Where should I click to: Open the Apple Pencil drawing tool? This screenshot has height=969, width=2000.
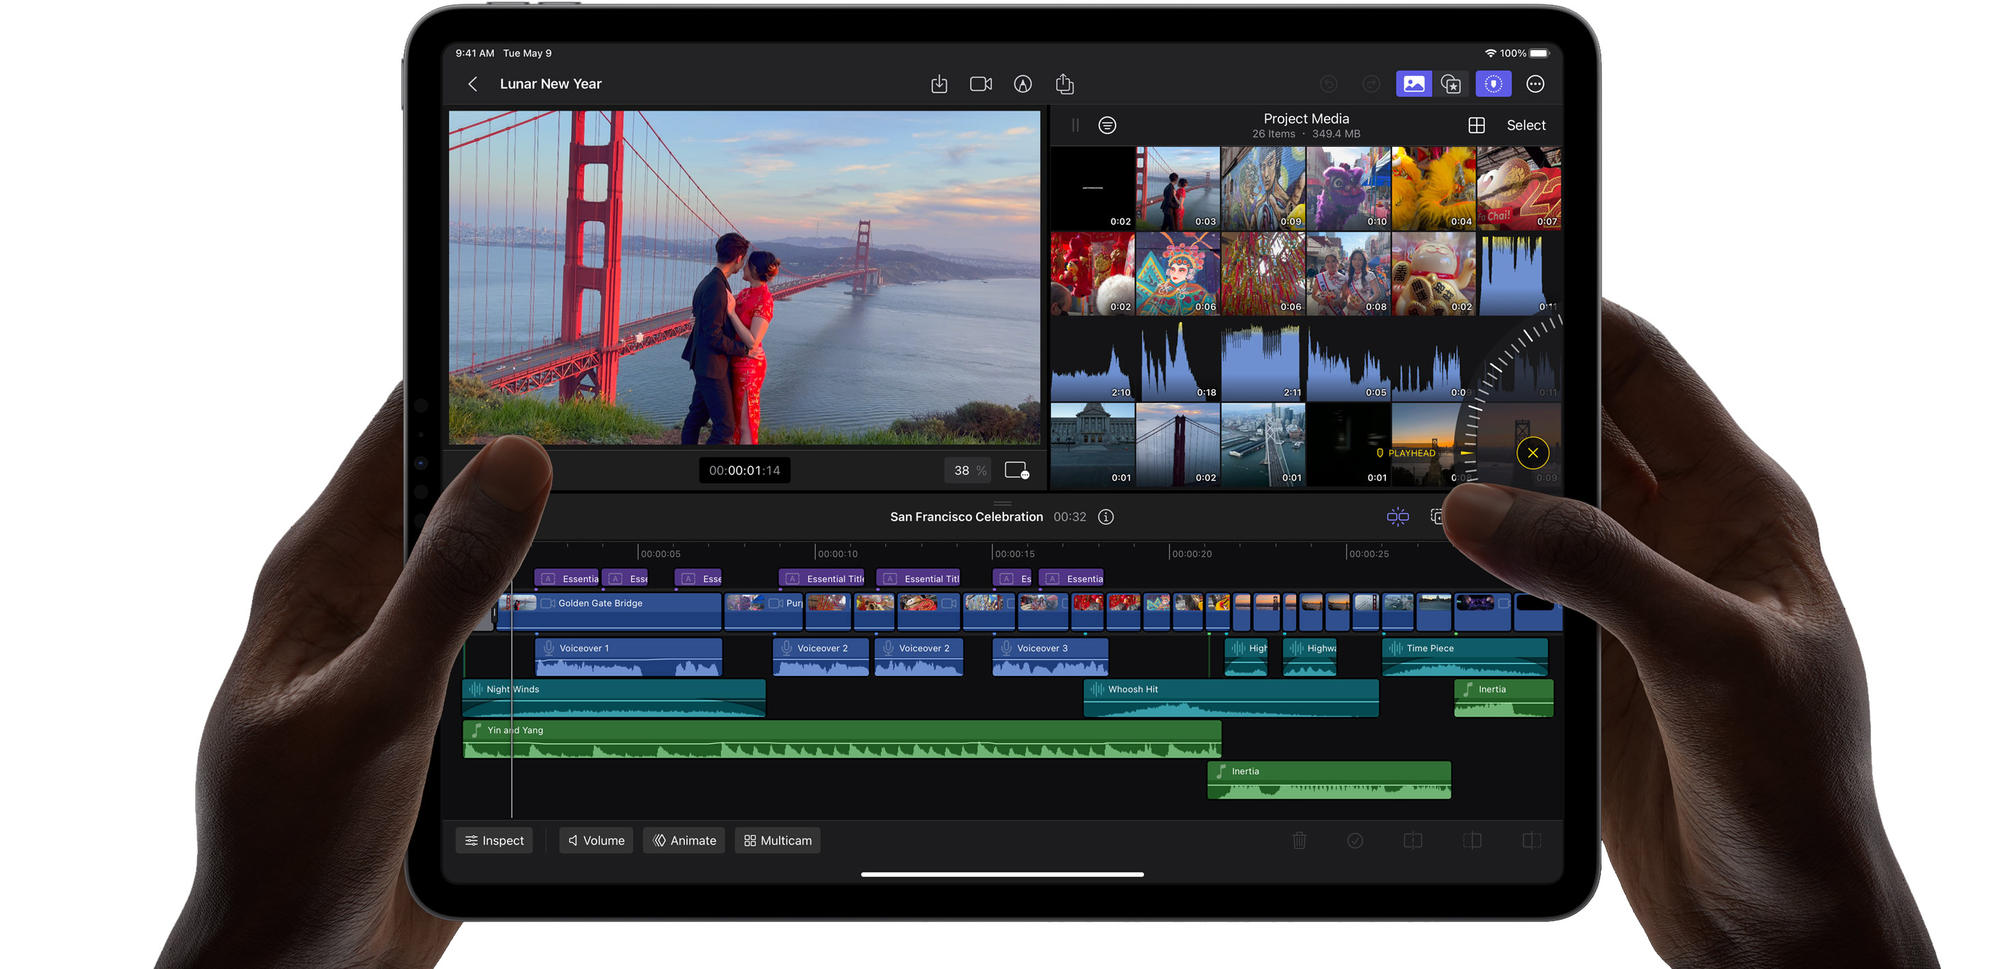[x=1022, y=84]
